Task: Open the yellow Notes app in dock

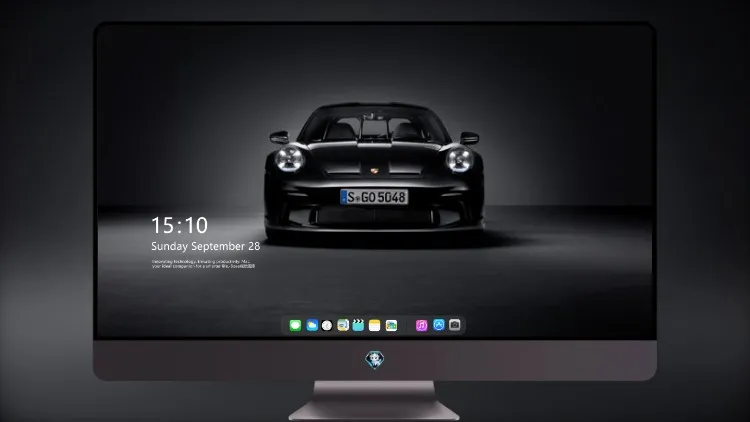Action: tap(375, 325)
